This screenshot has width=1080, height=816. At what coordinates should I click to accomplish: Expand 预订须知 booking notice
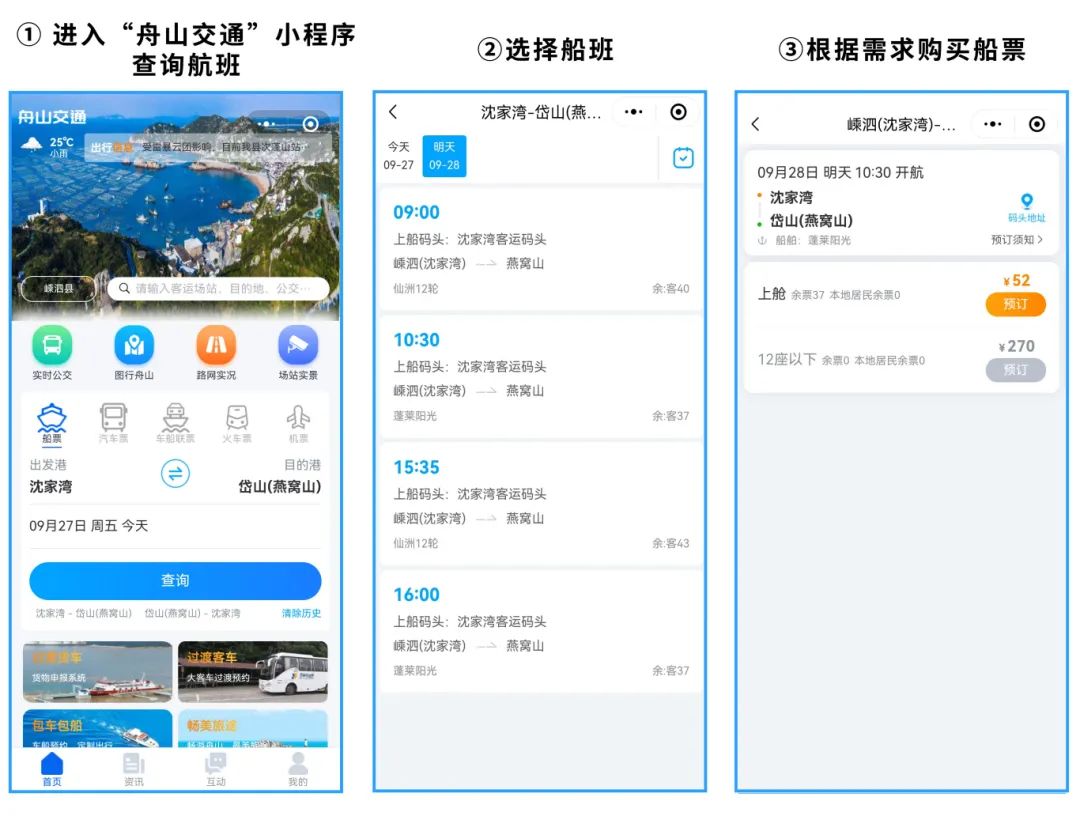1017,240
